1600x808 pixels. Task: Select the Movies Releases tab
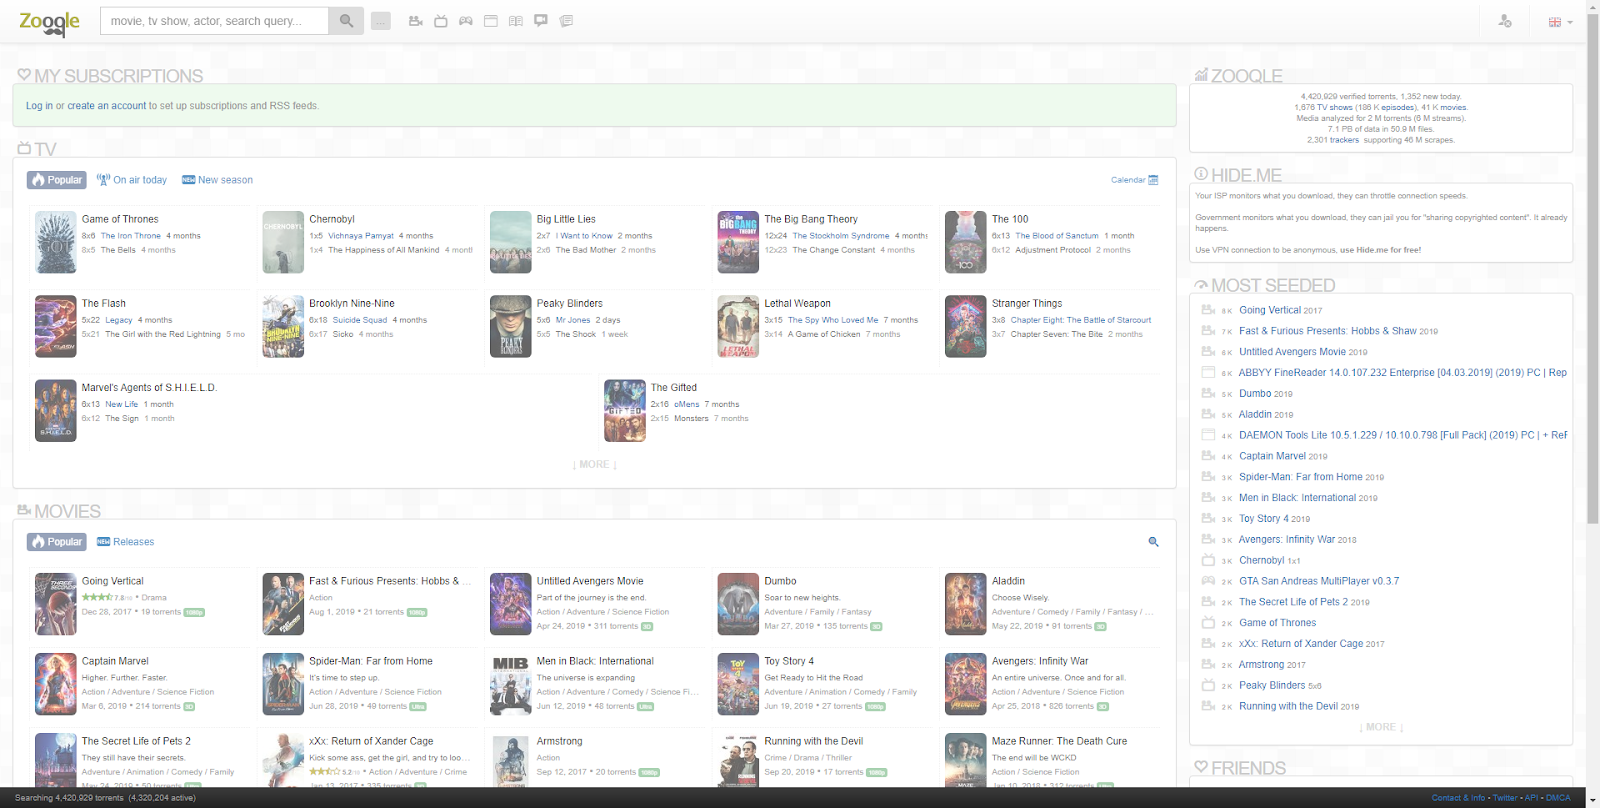126,542
